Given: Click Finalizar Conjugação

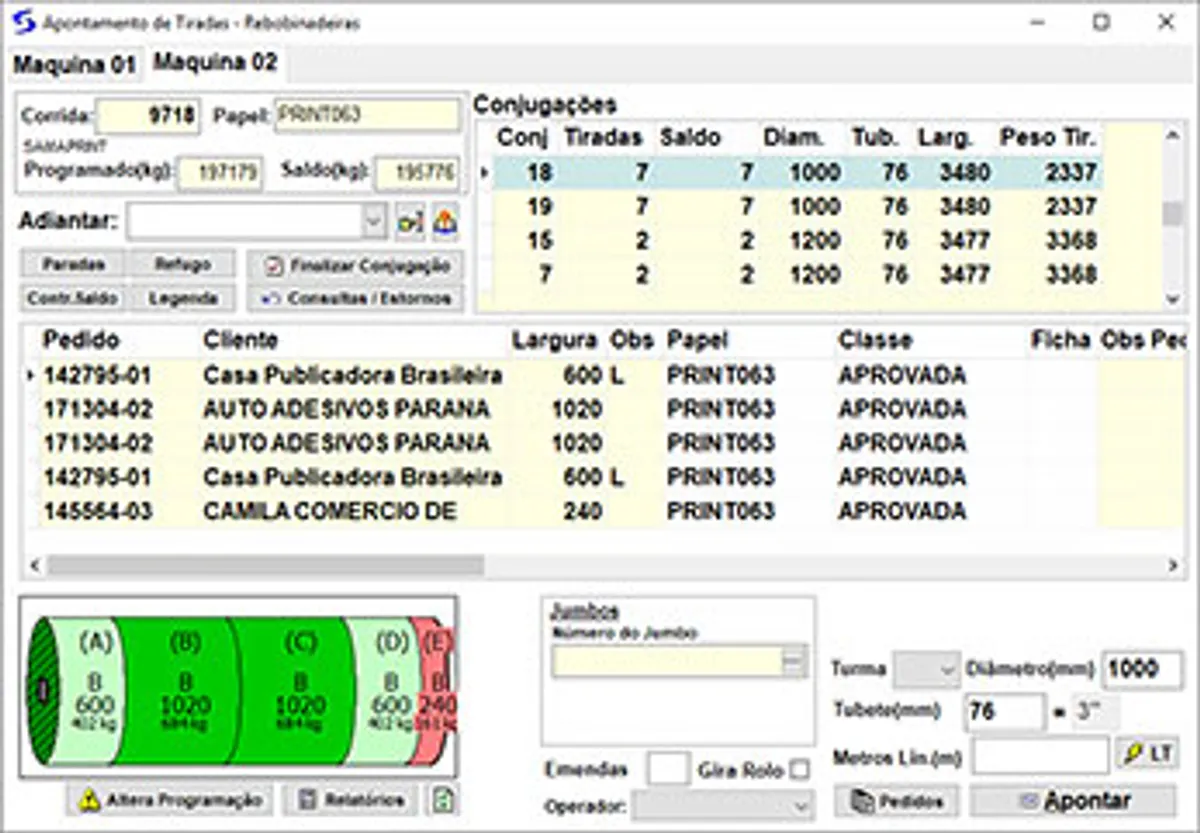Looking at the screenshot, I should pyautogui.click(x=356, y=266).
